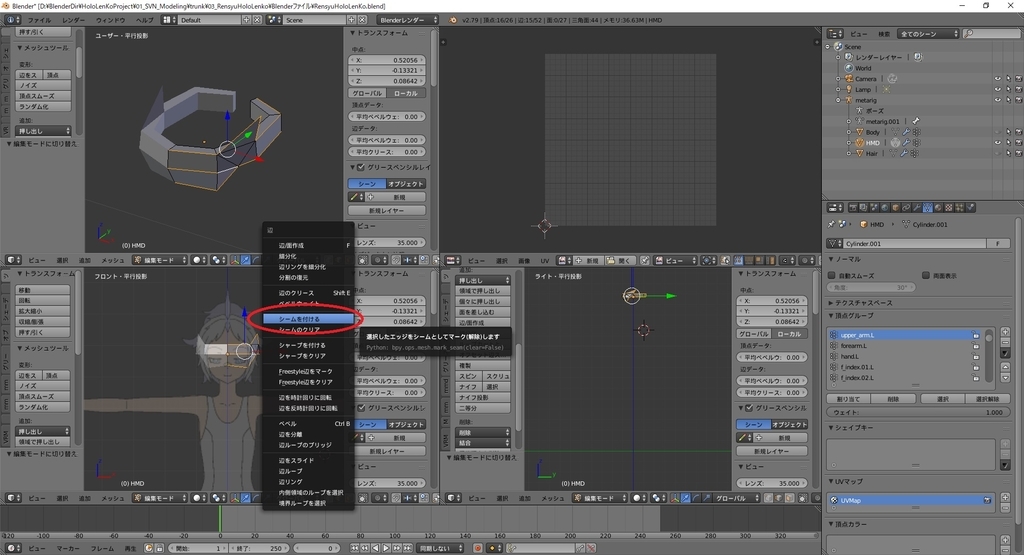Click the Lamp object icon in outliner
The height and width of the screenshot is (555, 1024).
tap(849, 89)
